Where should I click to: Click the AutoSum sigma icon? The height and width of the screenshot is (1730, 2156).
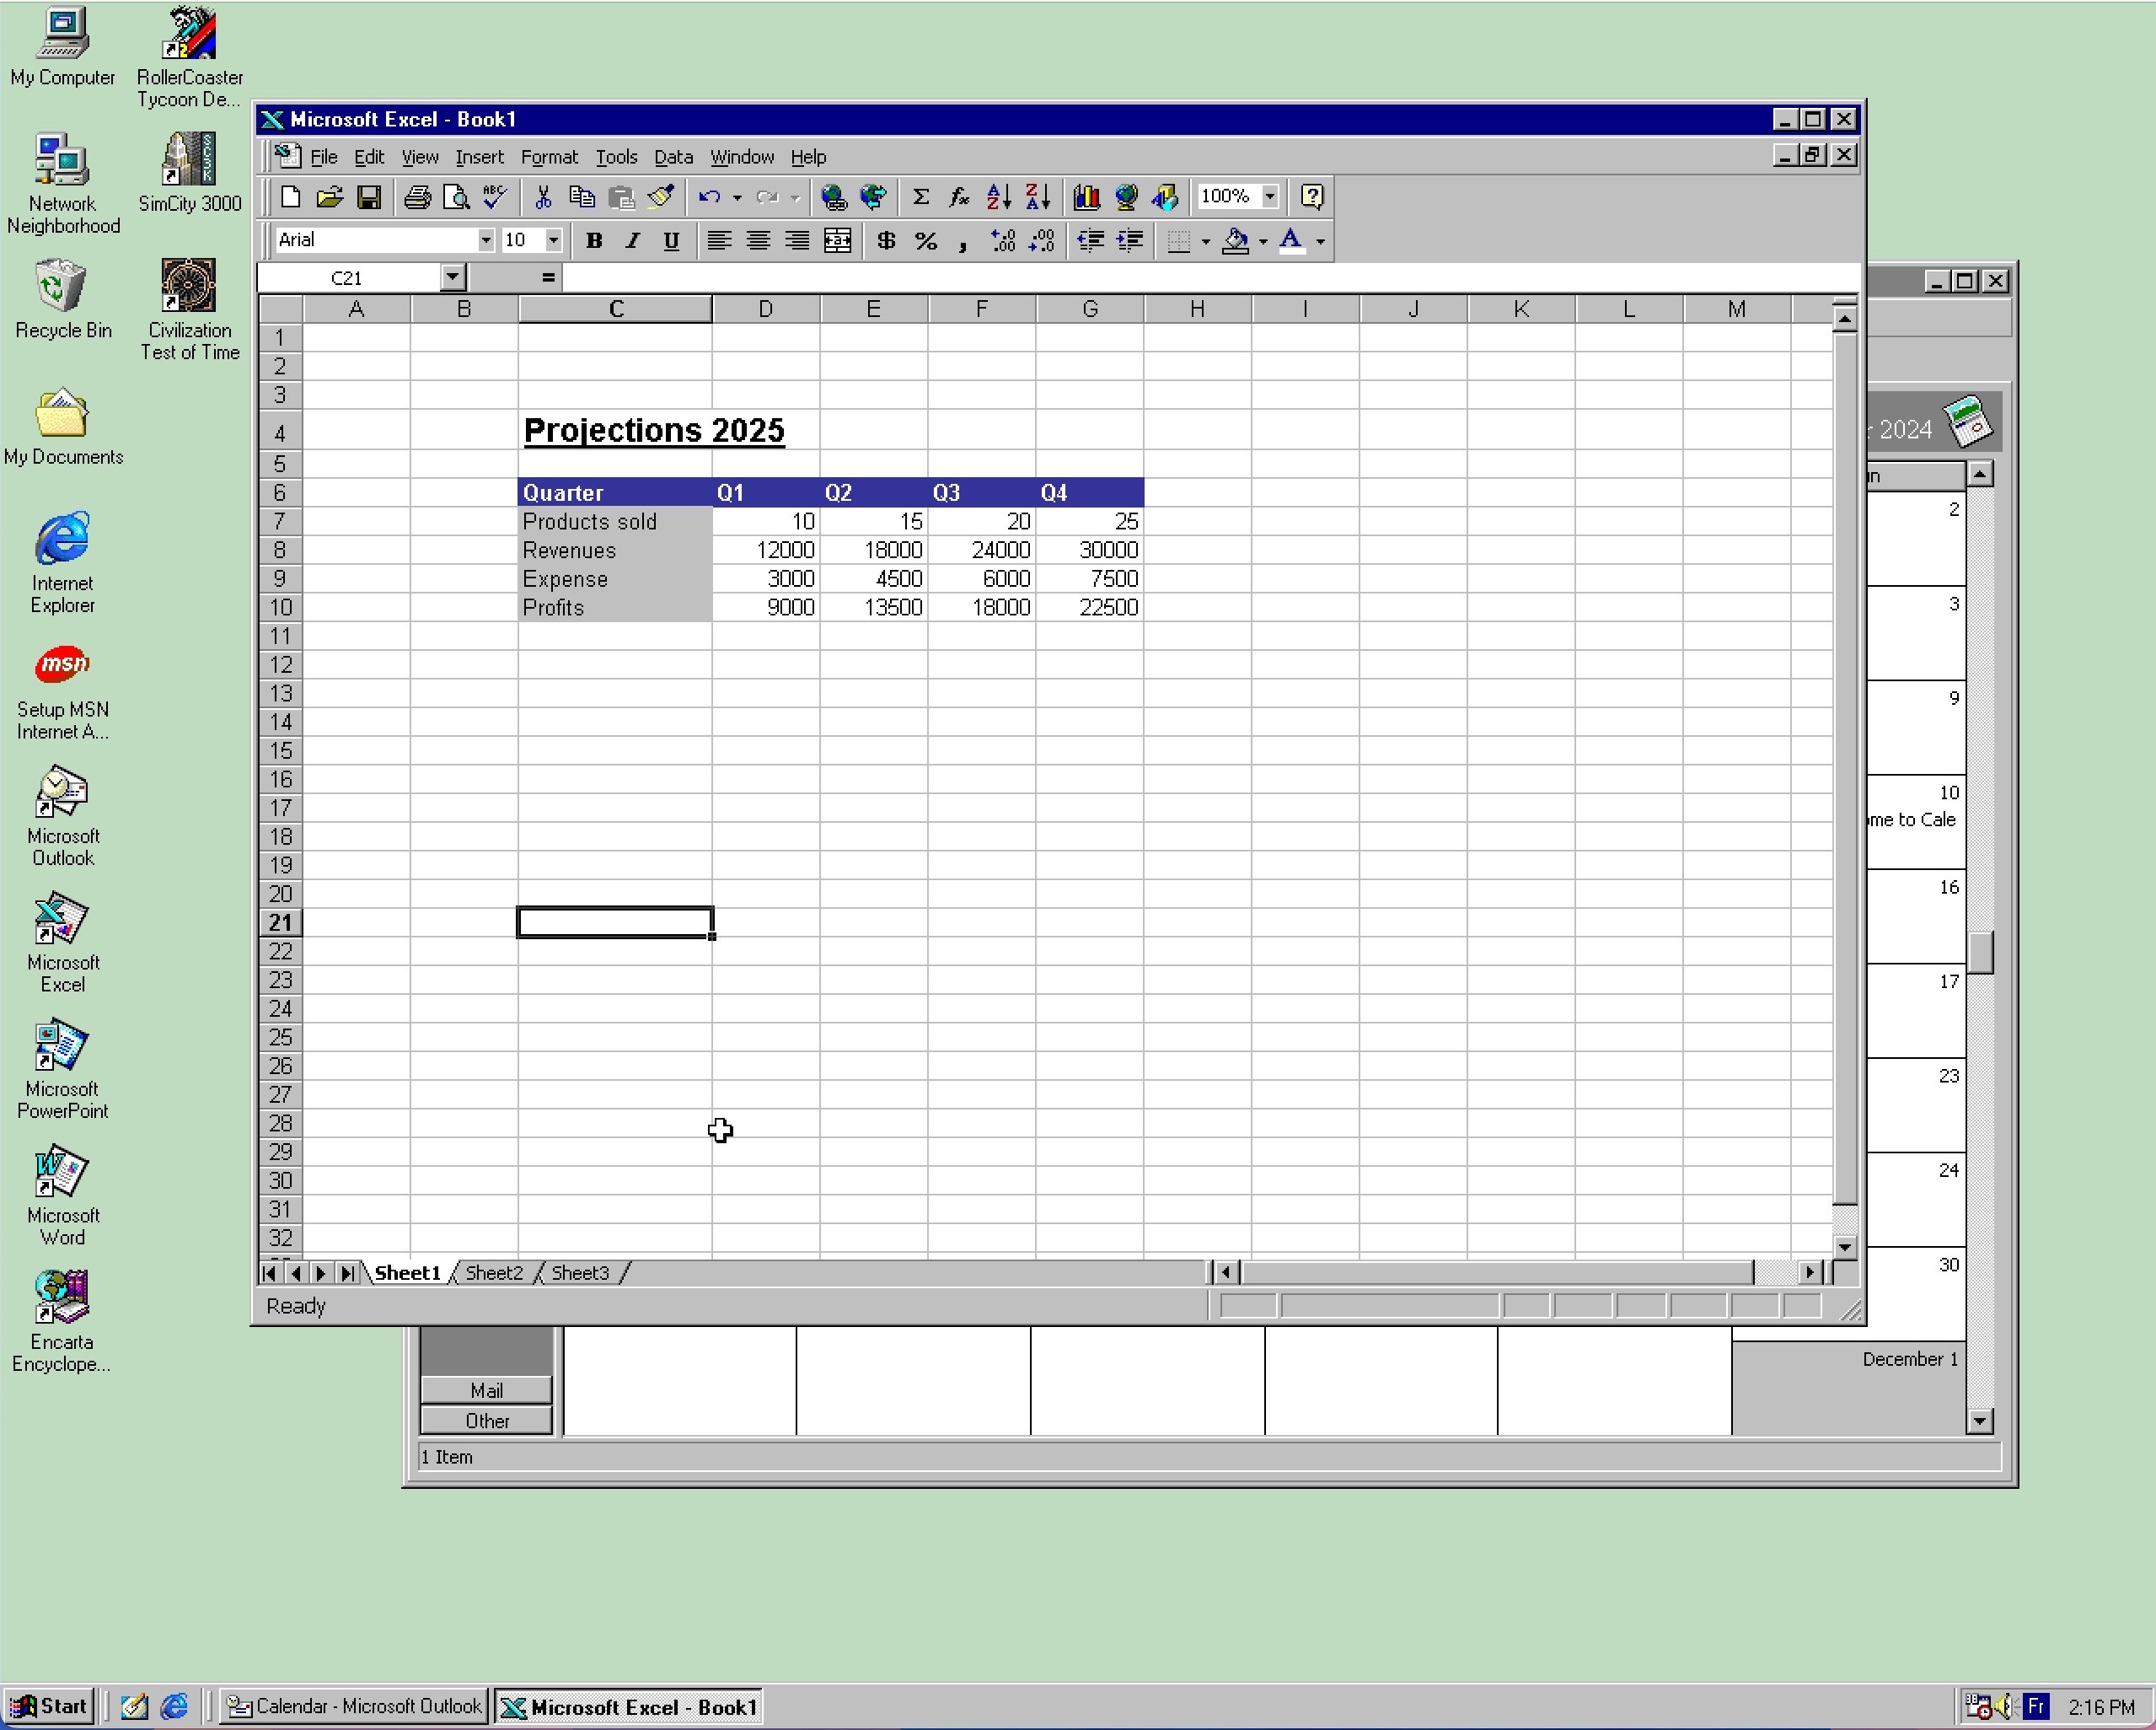click(x=921, y=197)
